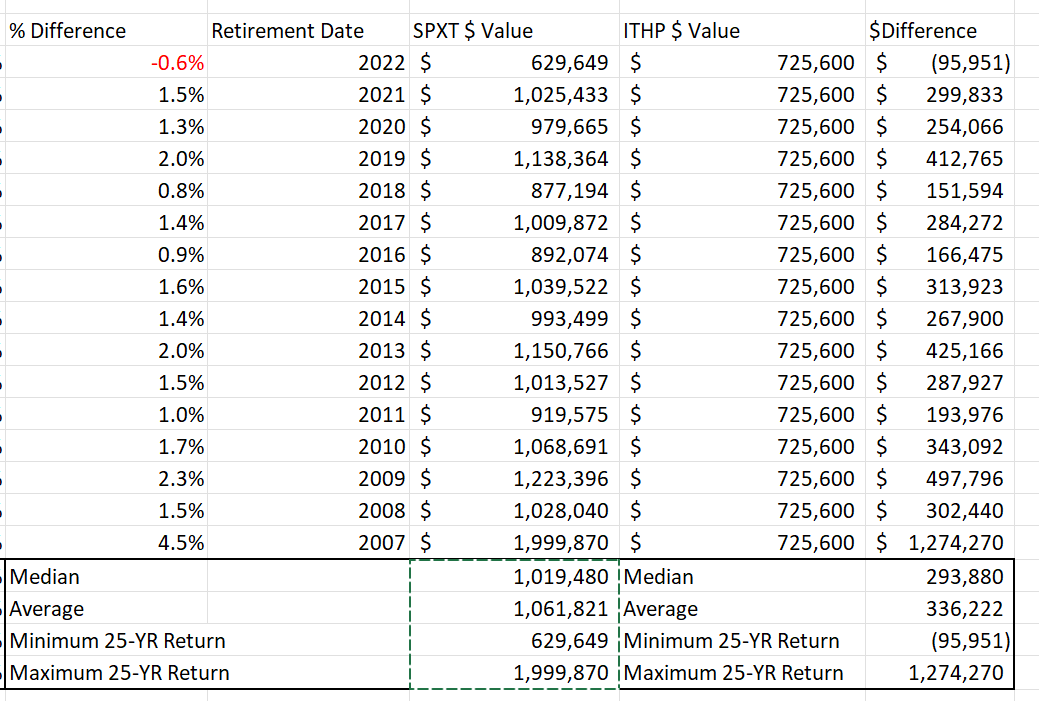Screen dimensions: 1039x701
Task: Click the retirement date 2020 cell
Action: coord(308,127)
